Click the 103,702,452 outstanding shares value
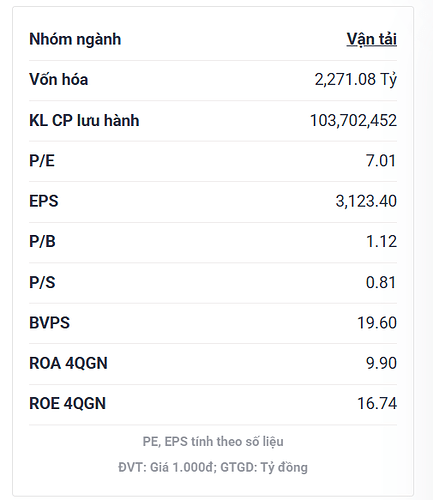This screenshot has height=500, width=433. point(353,120)
